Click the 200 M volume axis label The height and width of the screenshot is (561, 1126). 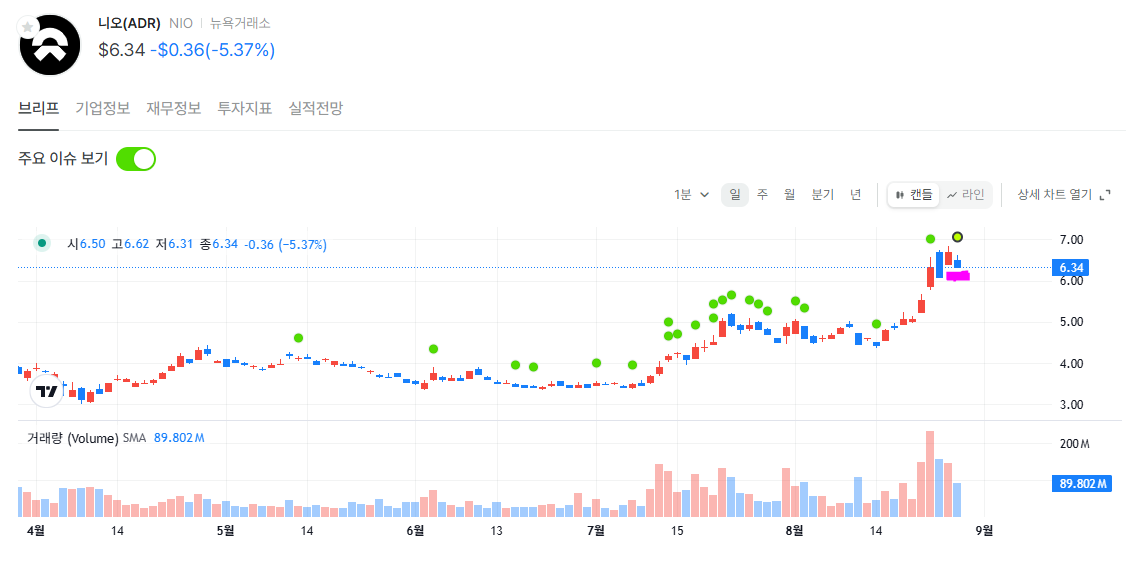click(1075, 444)
